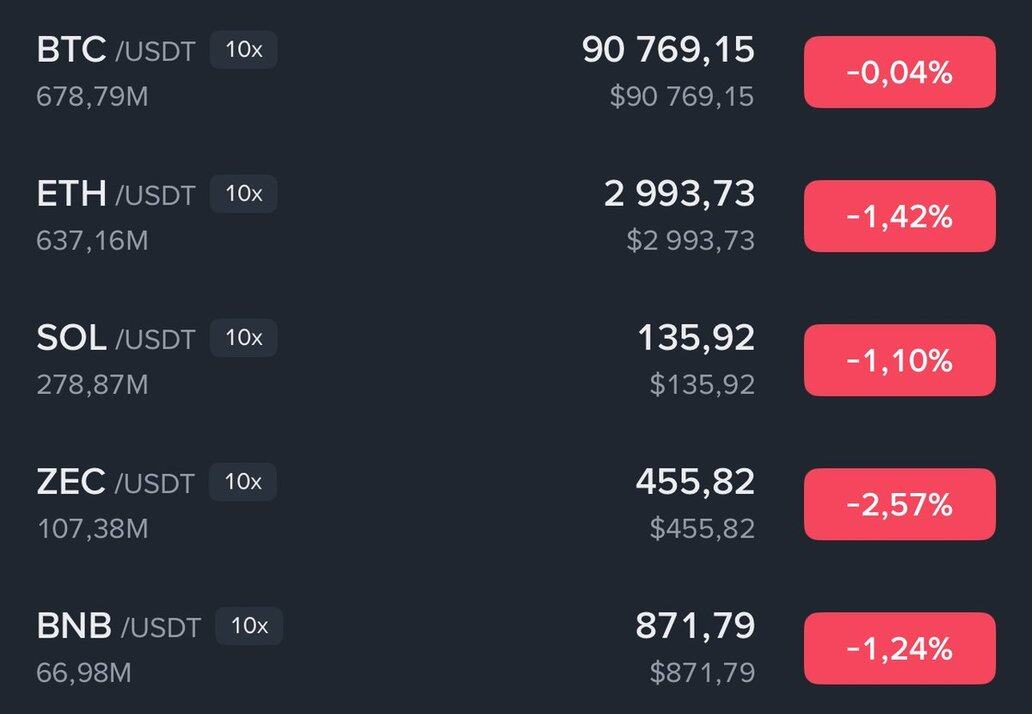1032x714 pixels.
Task: Tap the -2,57% change button for ZEC
Action: (x=899, y=504)
